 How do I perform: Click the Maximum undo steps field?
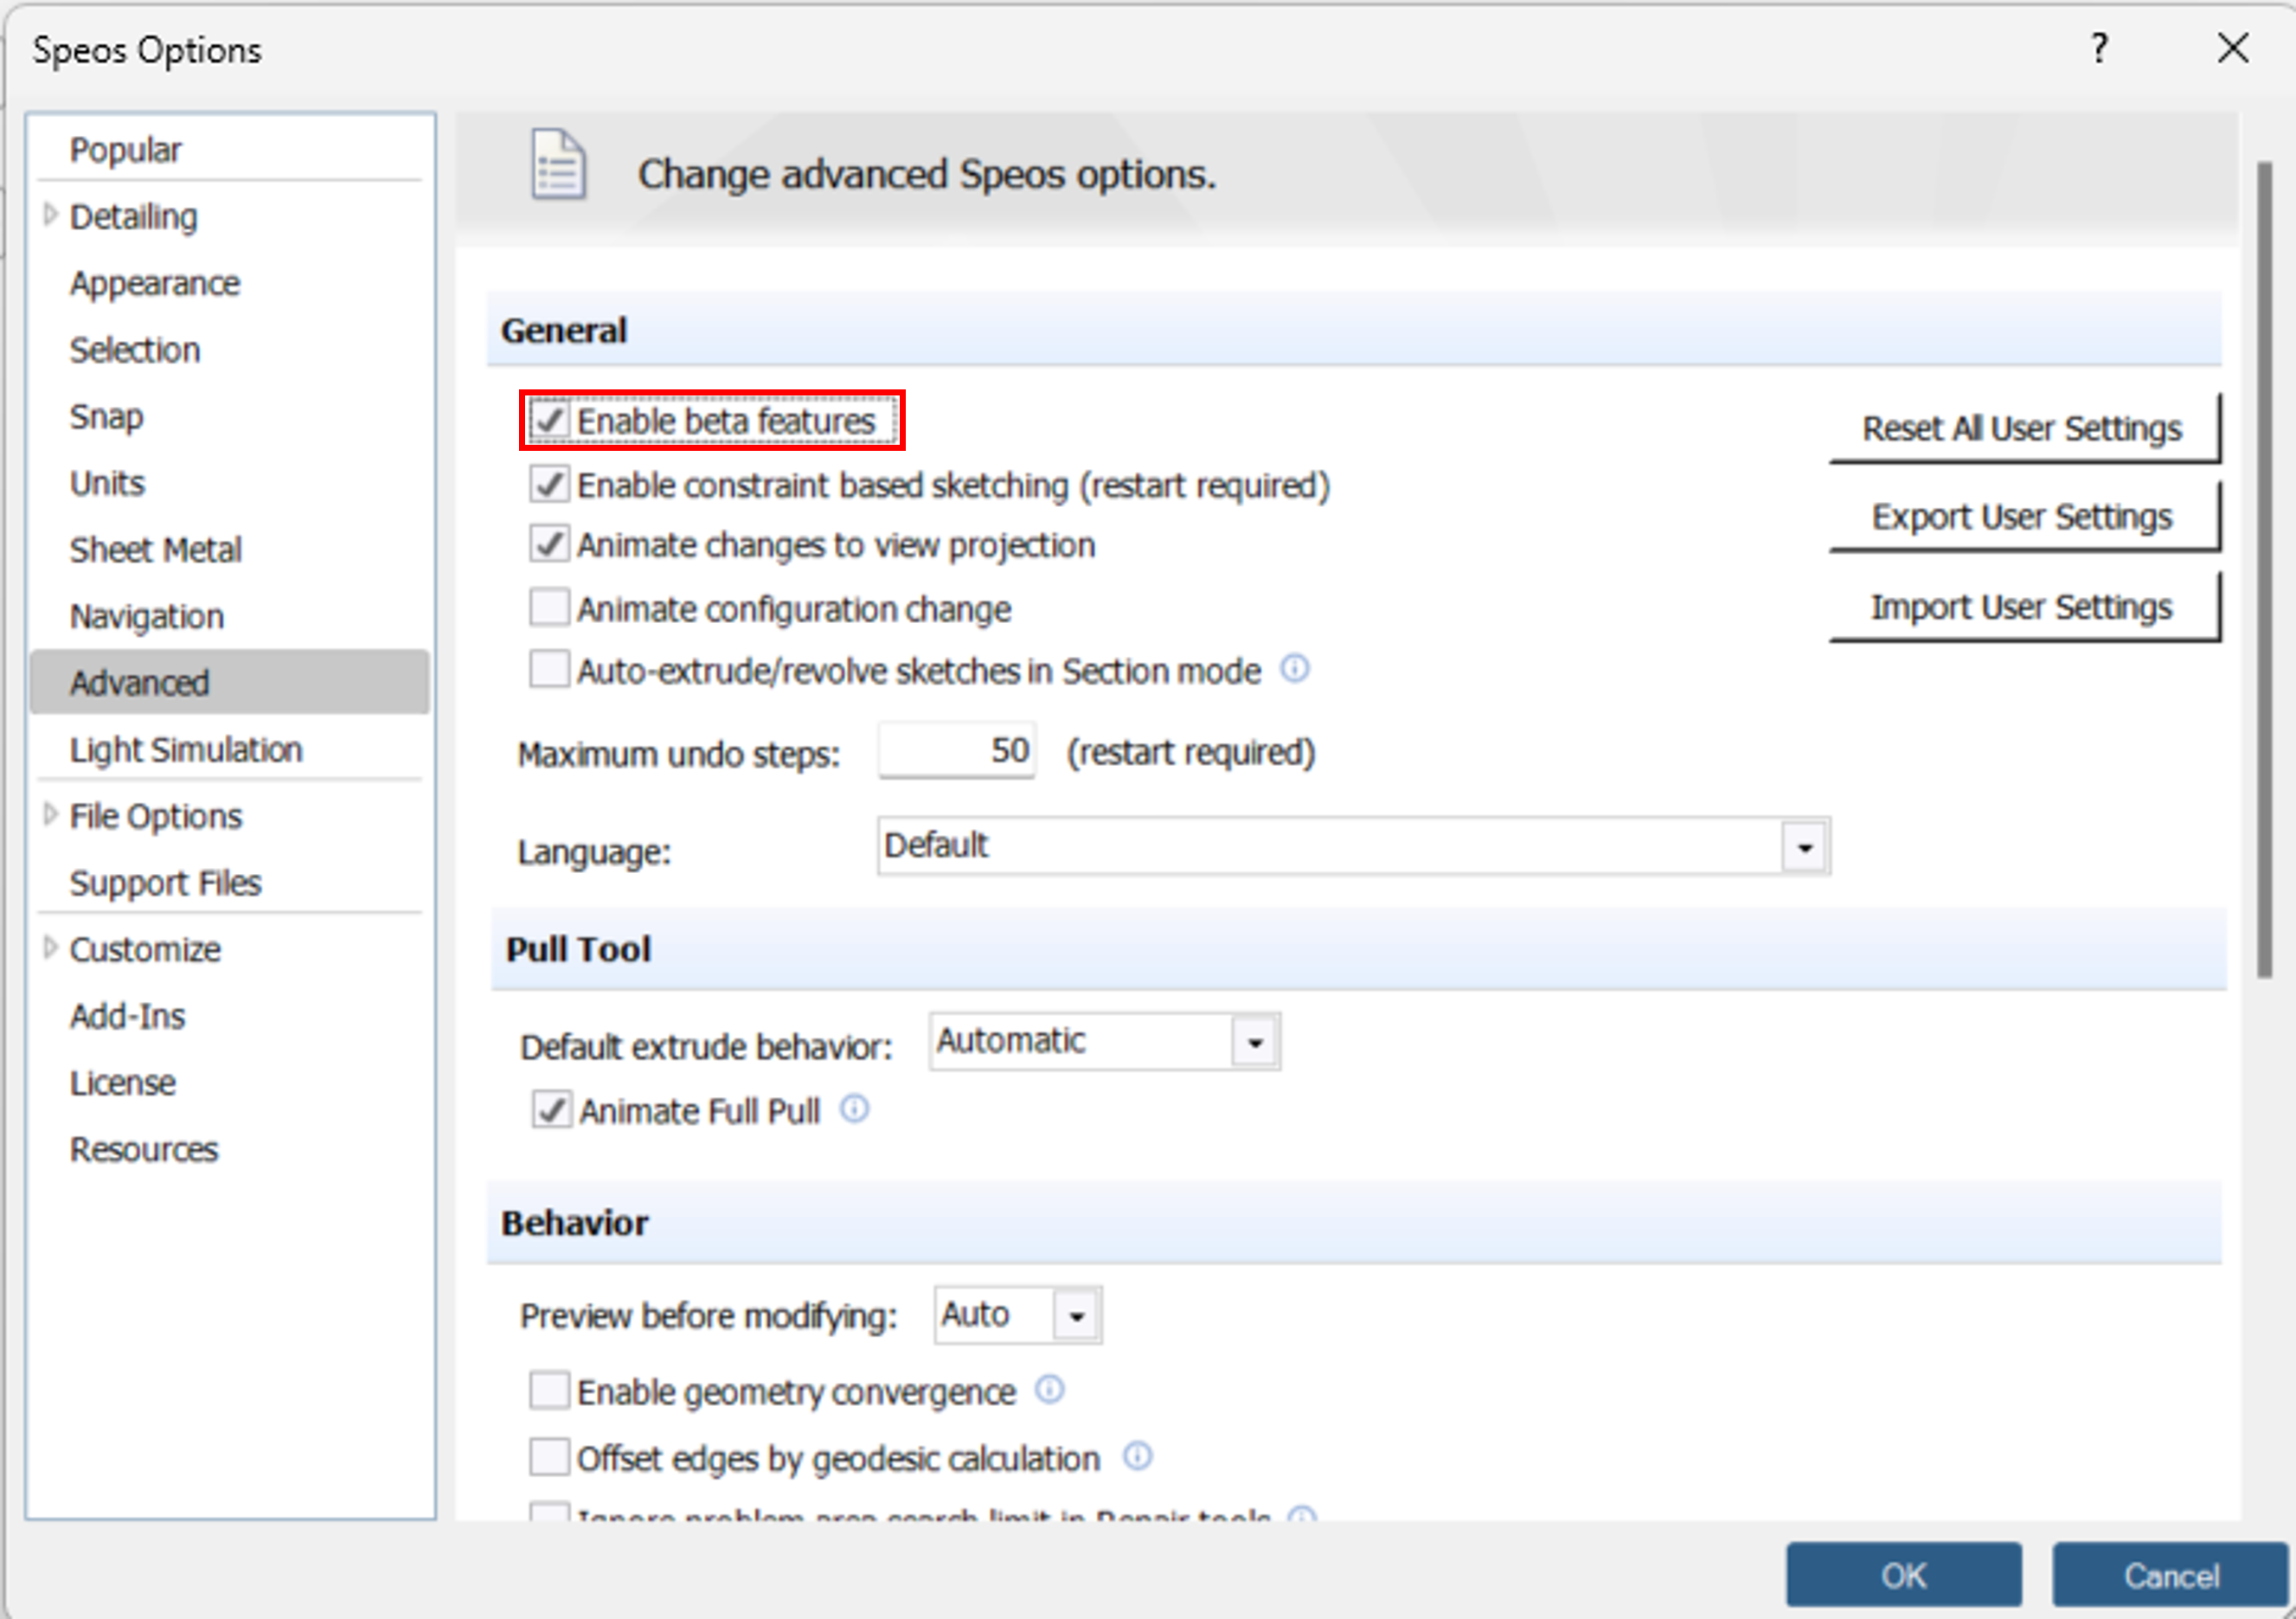click(x=956, y=751)
